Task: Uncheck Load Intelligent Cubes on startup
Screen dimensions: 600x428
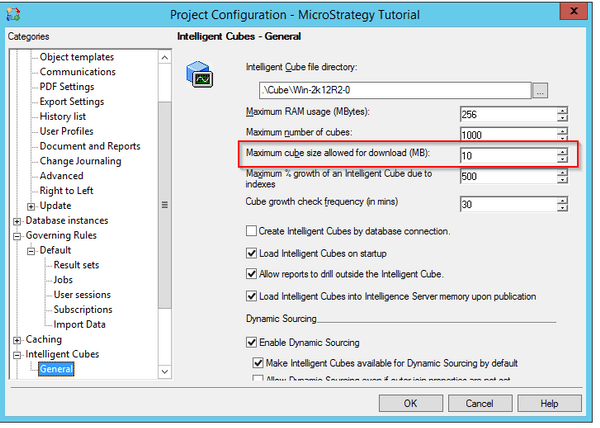Action: pos(252,253)
